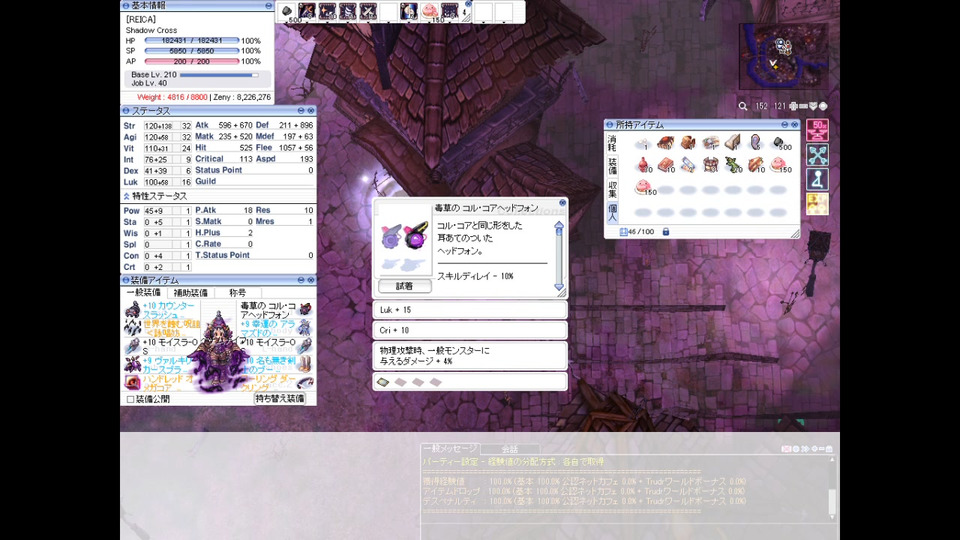Minimize the ステータス window

301,111
